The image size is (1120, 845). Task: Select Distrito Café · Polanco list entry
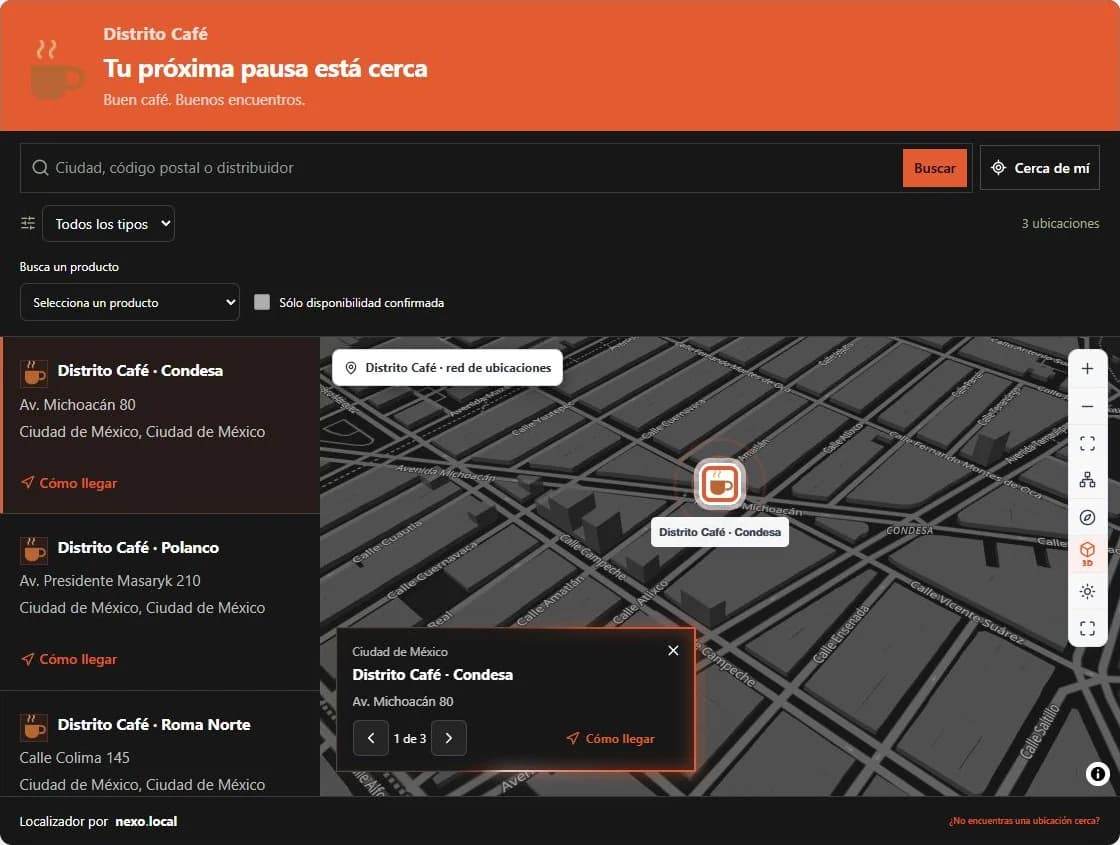coord(160,602)
